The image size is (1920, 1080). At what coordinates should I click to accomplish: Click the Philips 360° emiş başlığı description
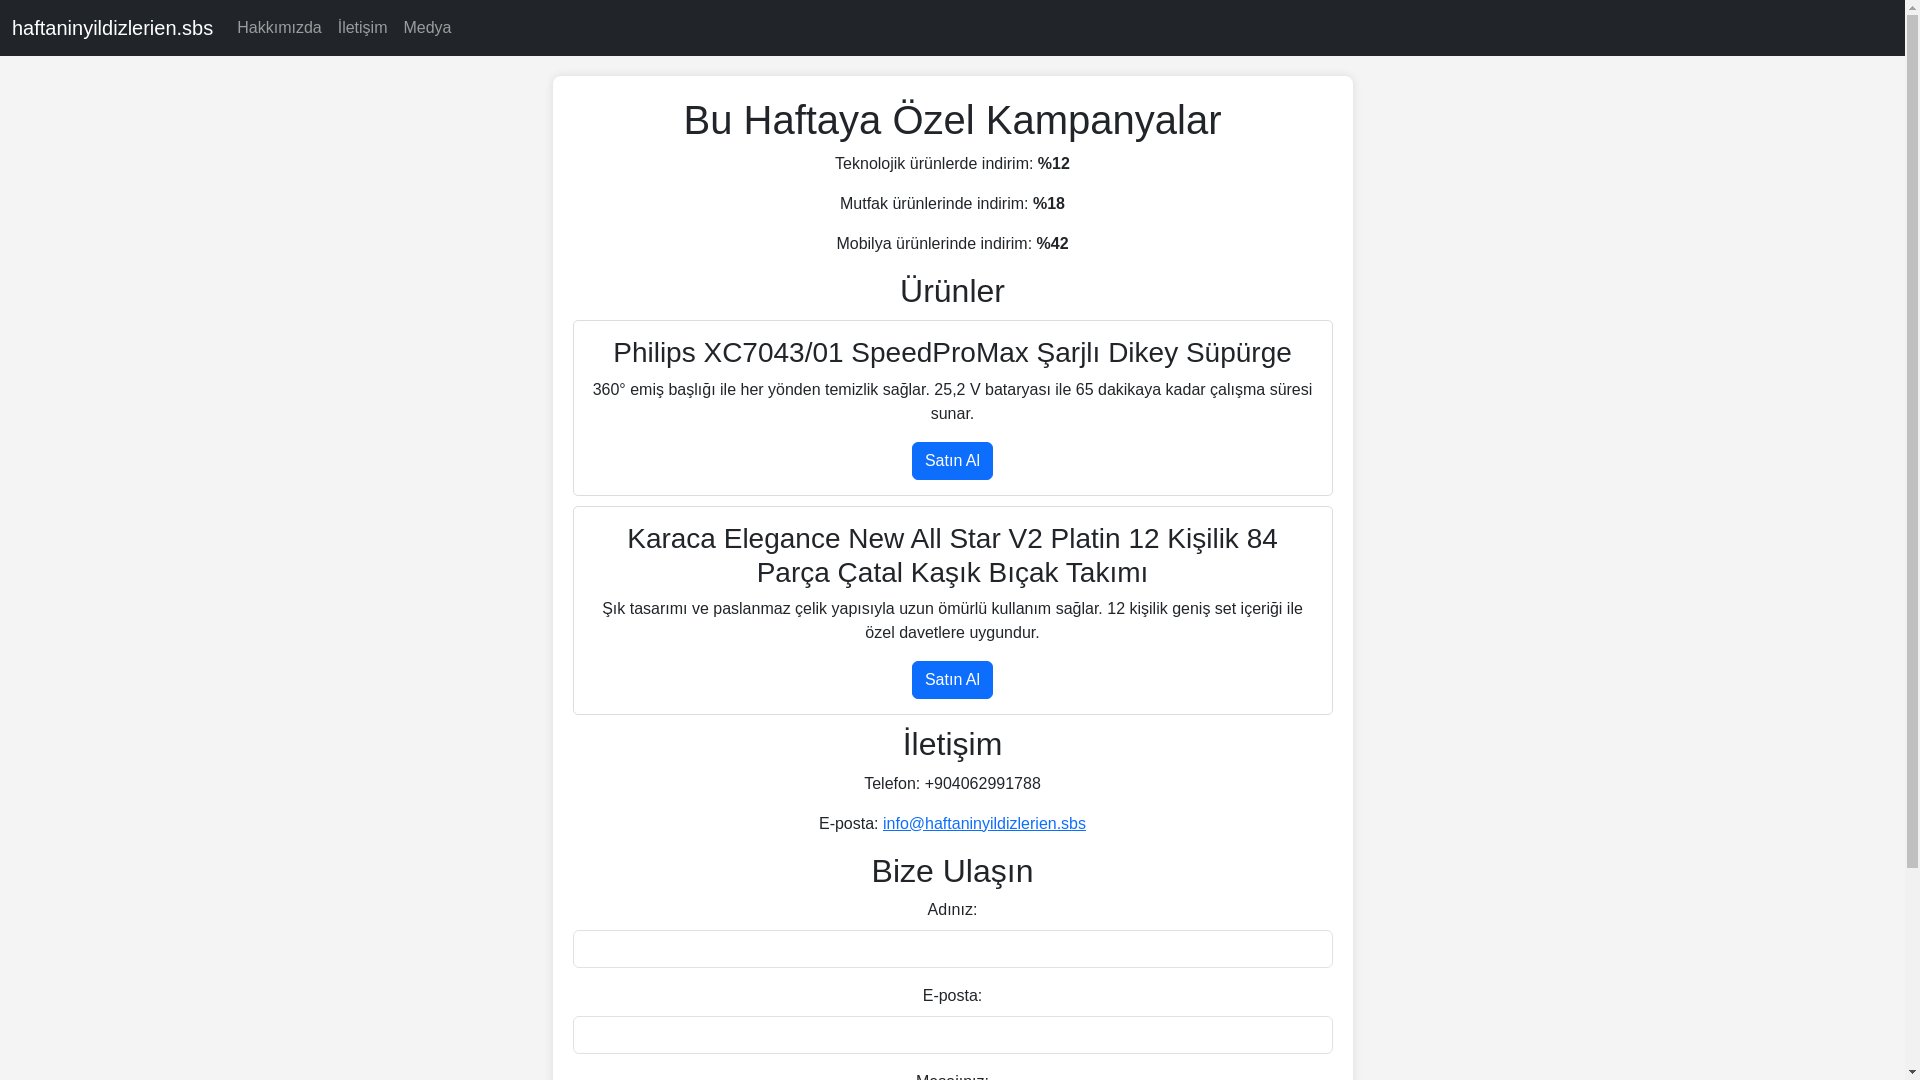click(952, 402)
